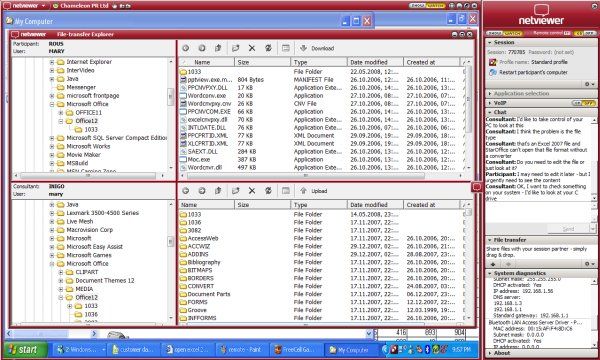
Task: Refresh the participant file list
Action: pos(268,48)
